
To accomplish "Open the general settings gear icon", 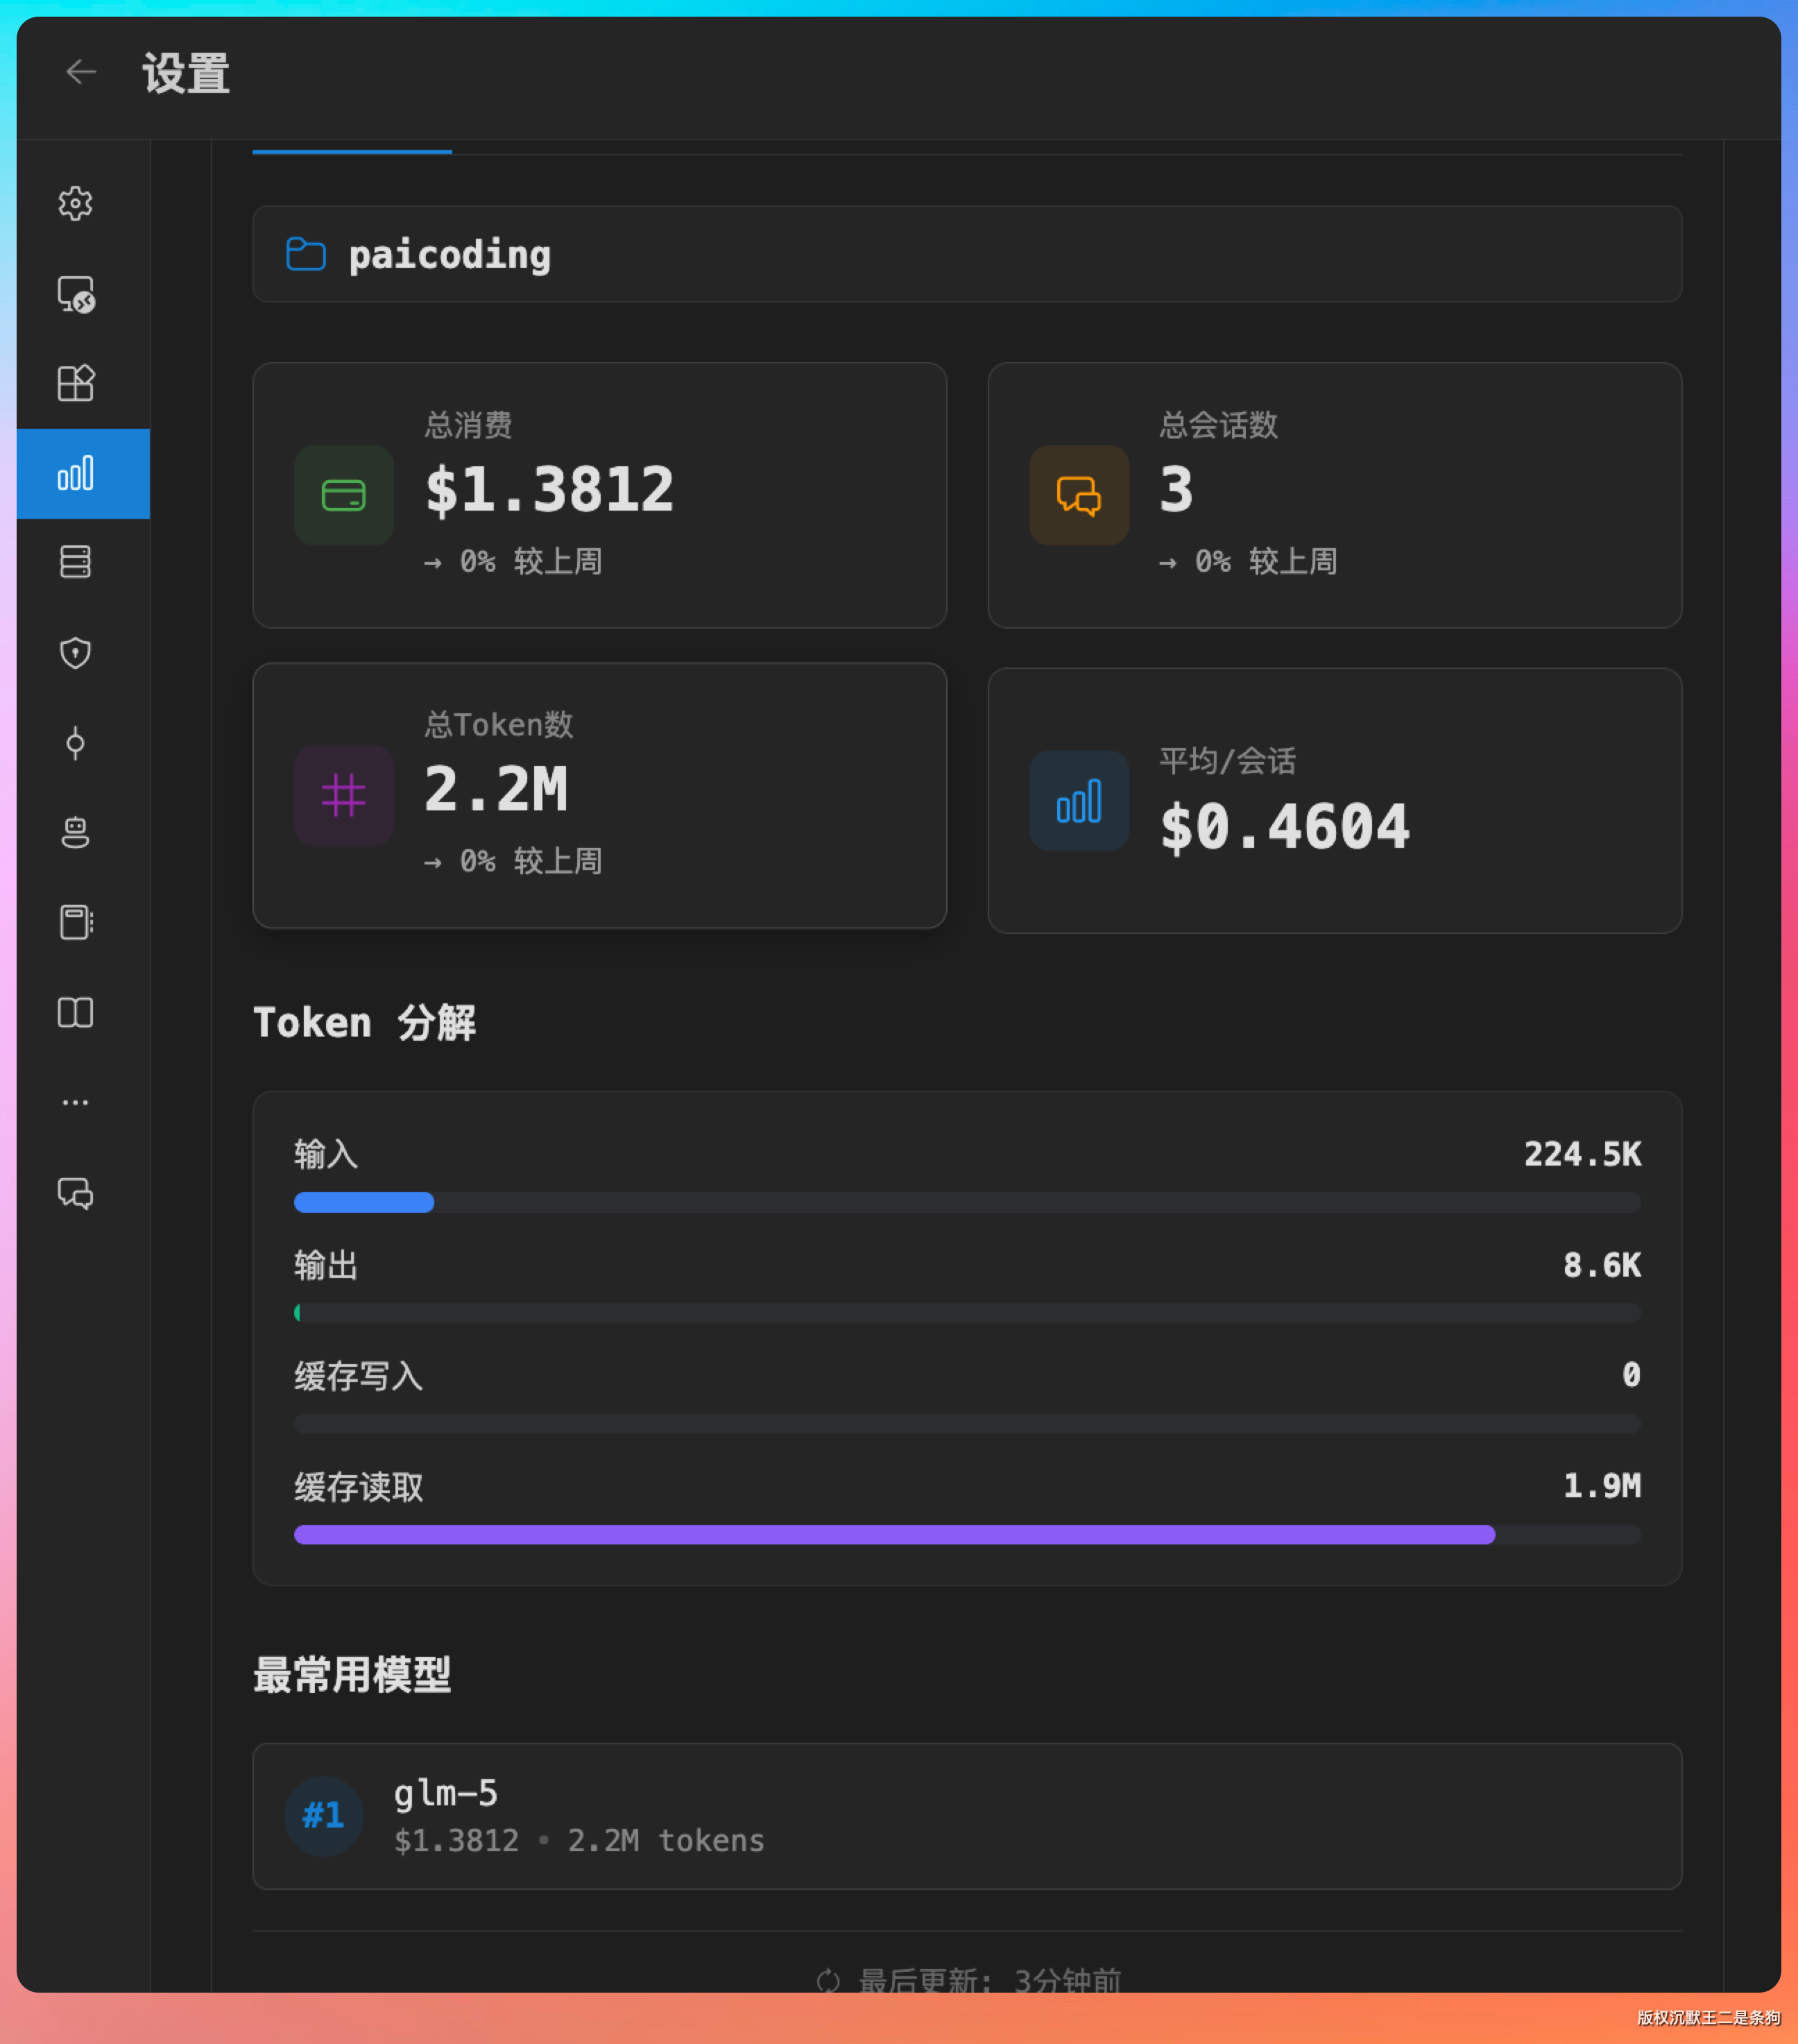I will tap(76, 203).
